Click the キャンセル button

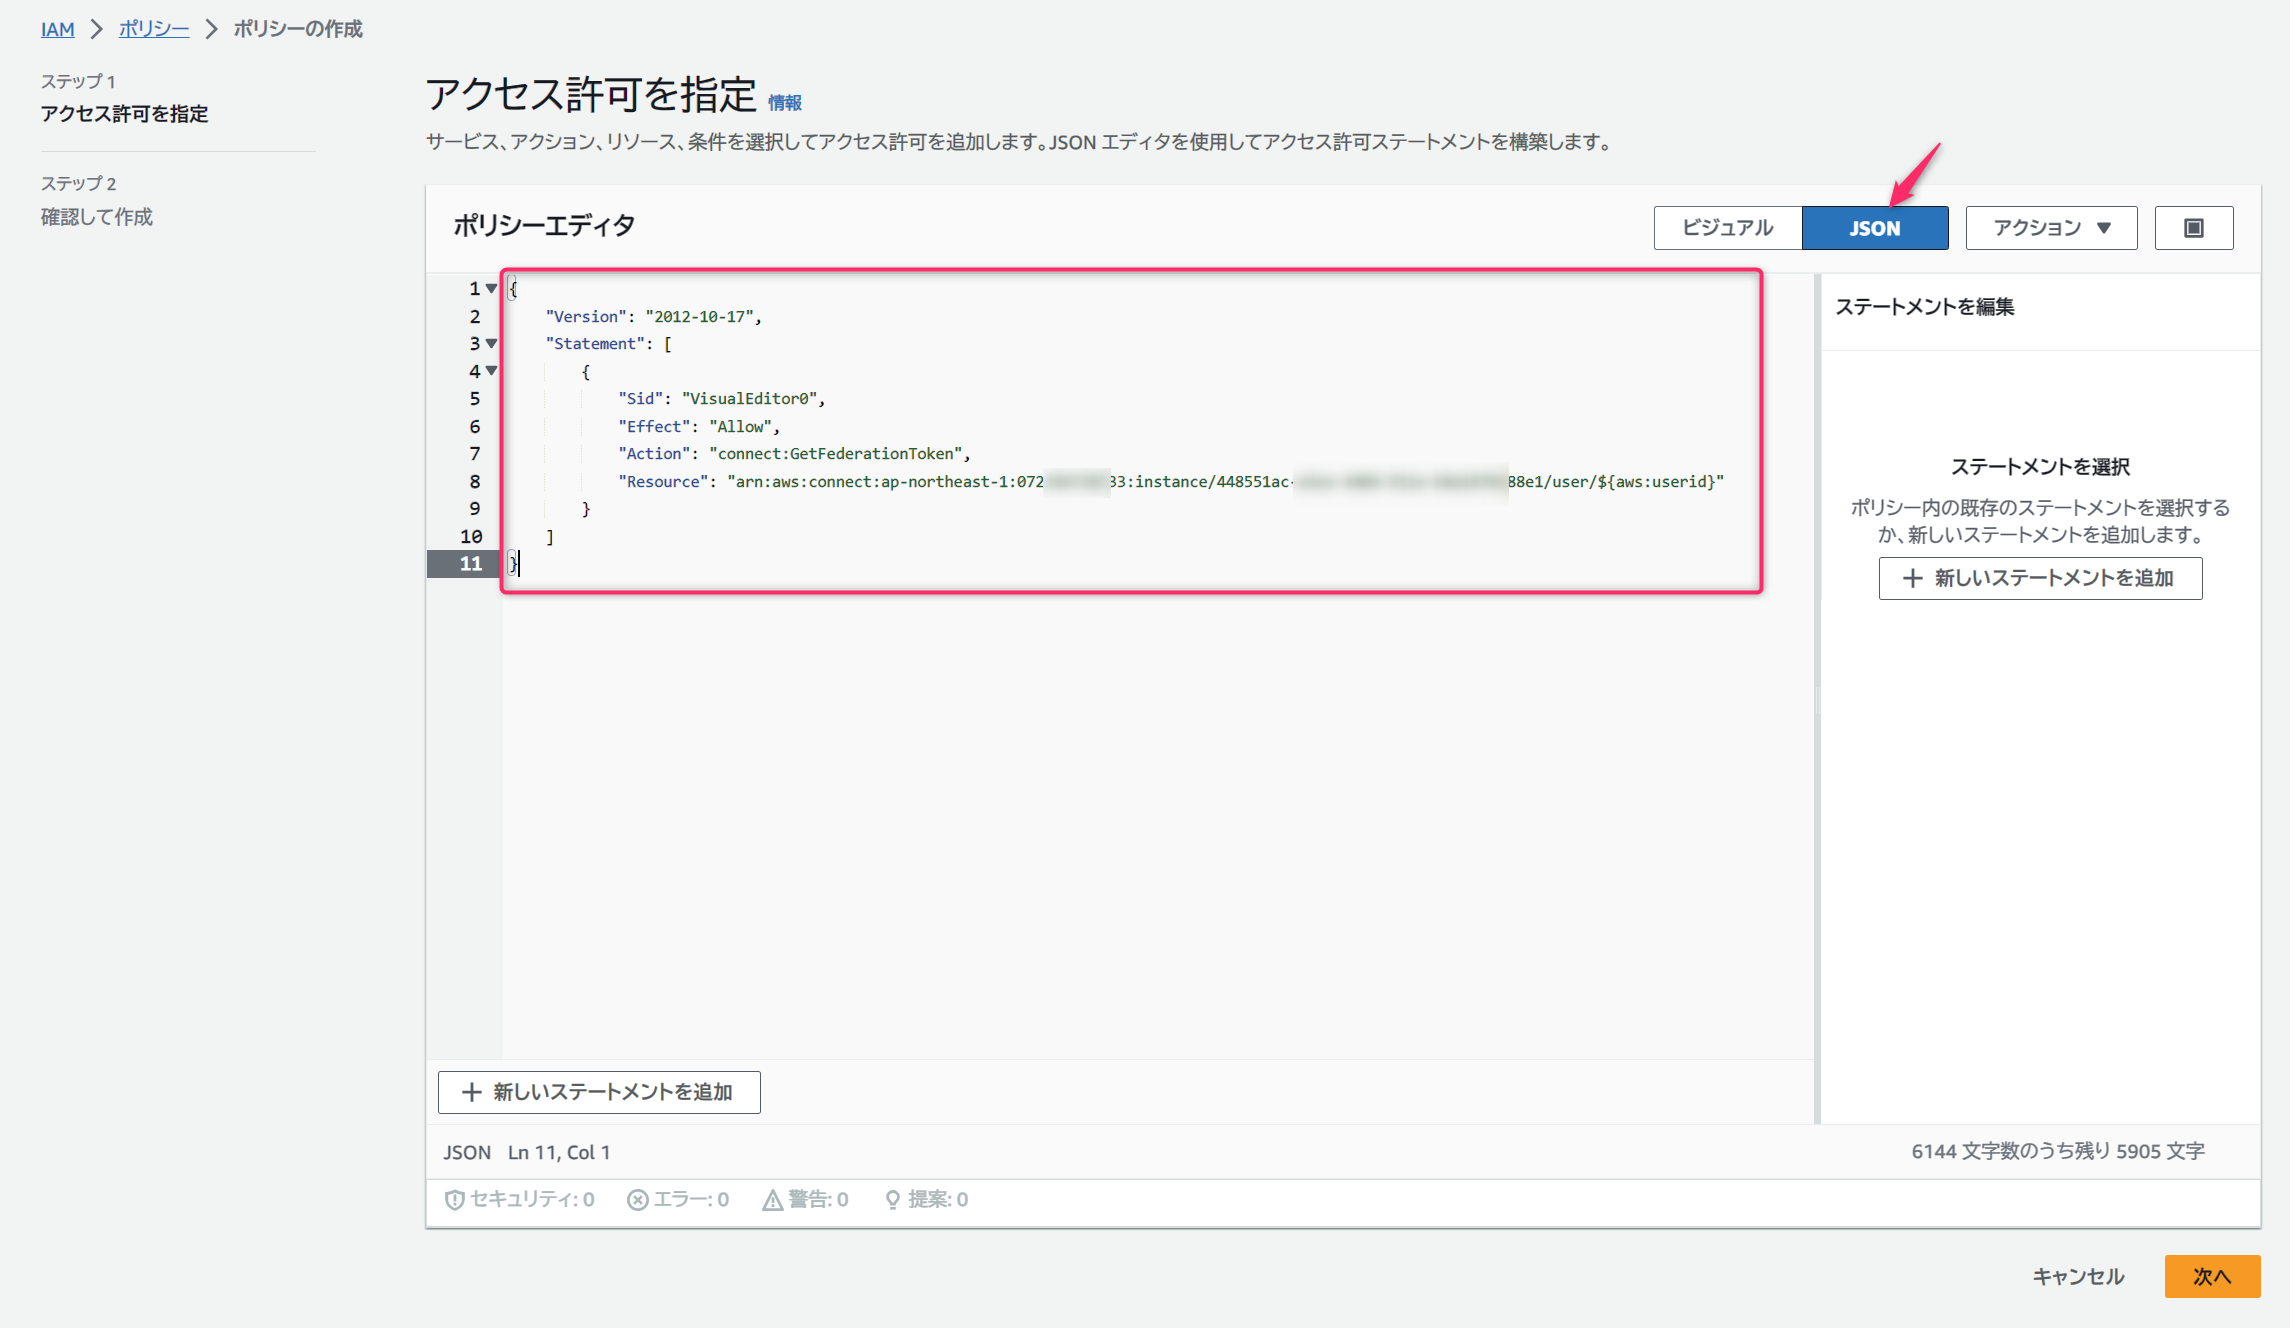(x=2078, y=1276)
